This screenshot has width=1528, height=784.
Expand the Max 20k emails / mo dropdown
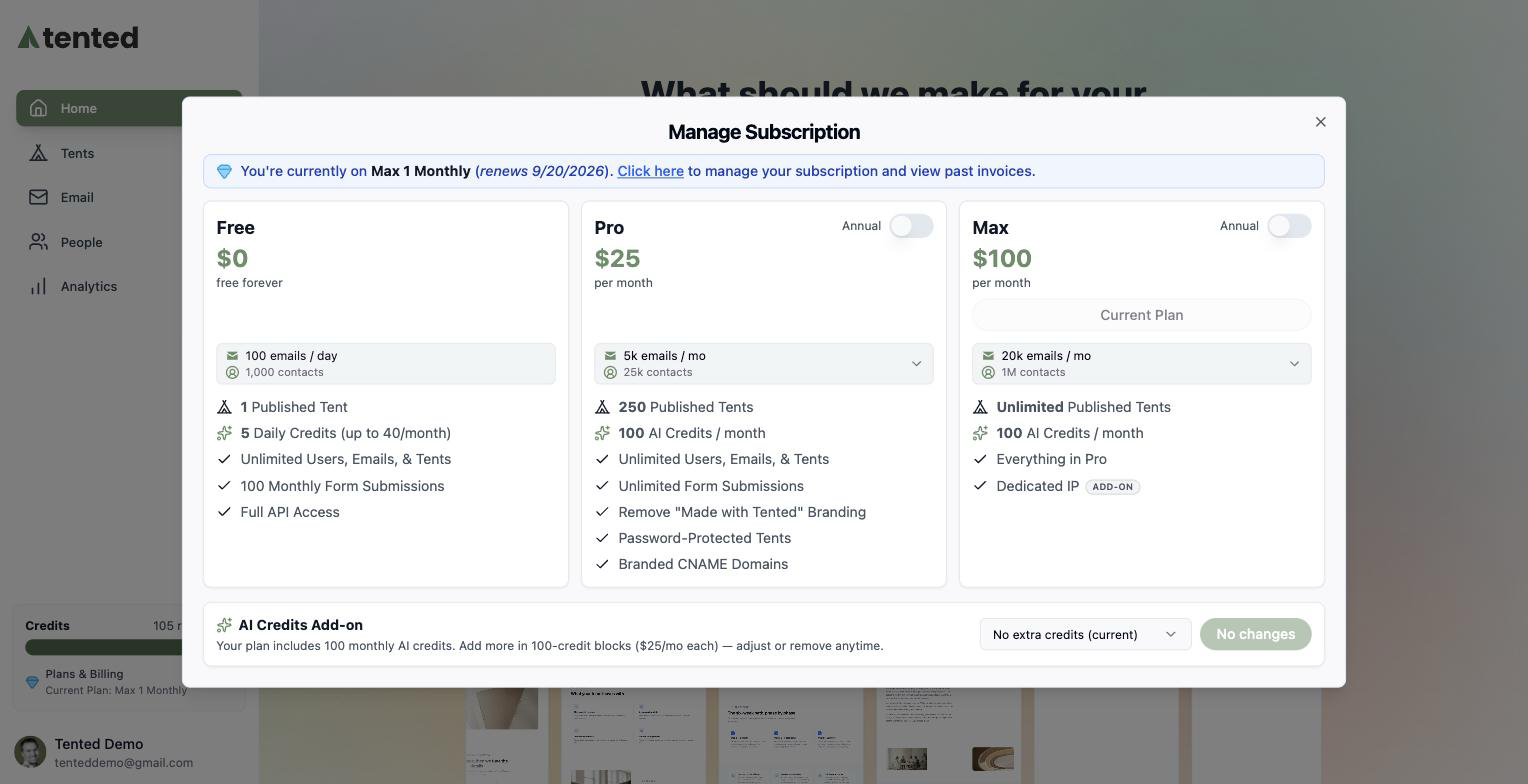(1142, 364)
